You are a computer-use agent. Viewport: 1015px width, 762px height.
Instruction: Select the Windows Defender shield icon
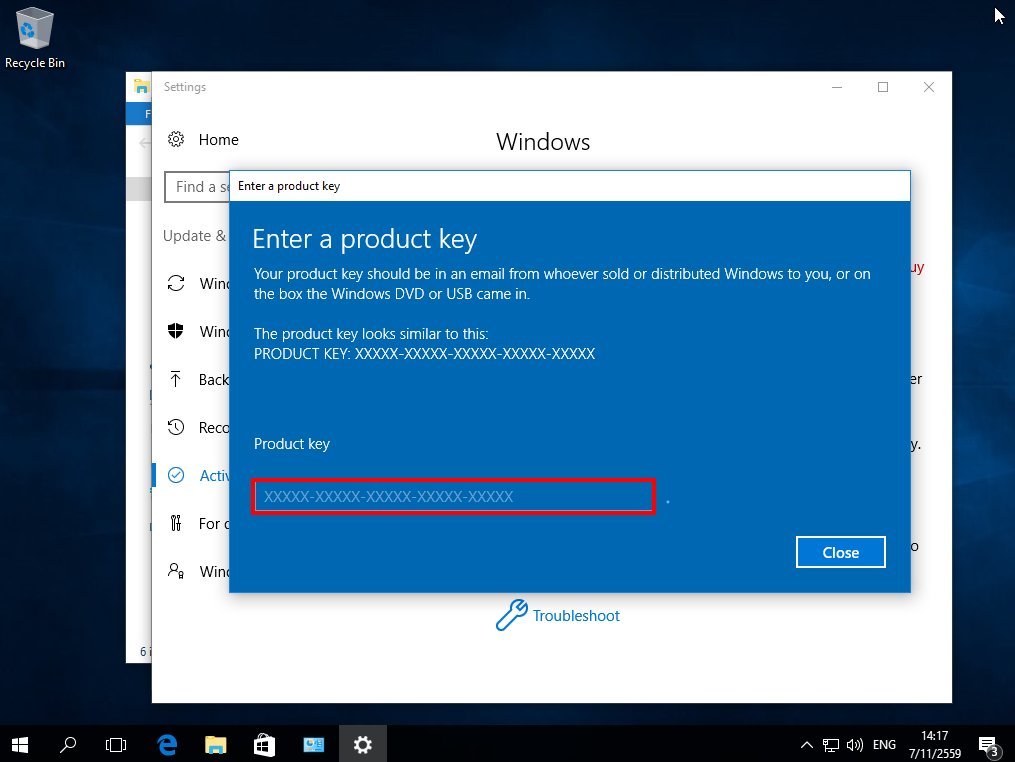click(175, 331)
